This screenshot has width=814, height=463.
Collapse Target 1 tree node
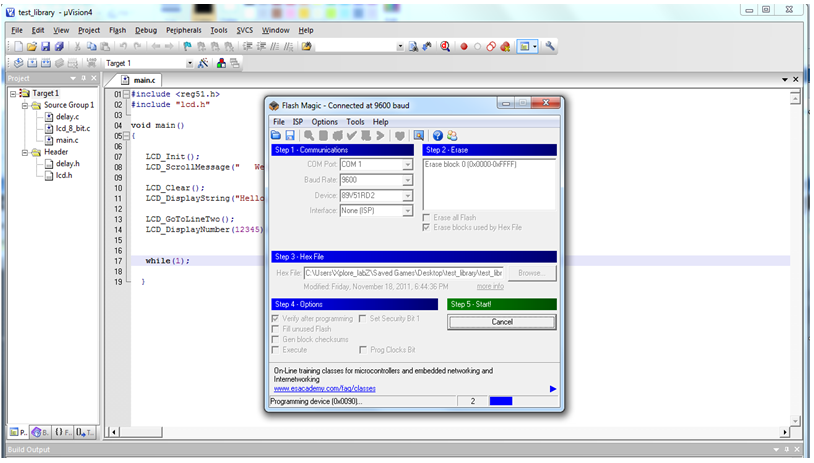click(x=13, y=93)
